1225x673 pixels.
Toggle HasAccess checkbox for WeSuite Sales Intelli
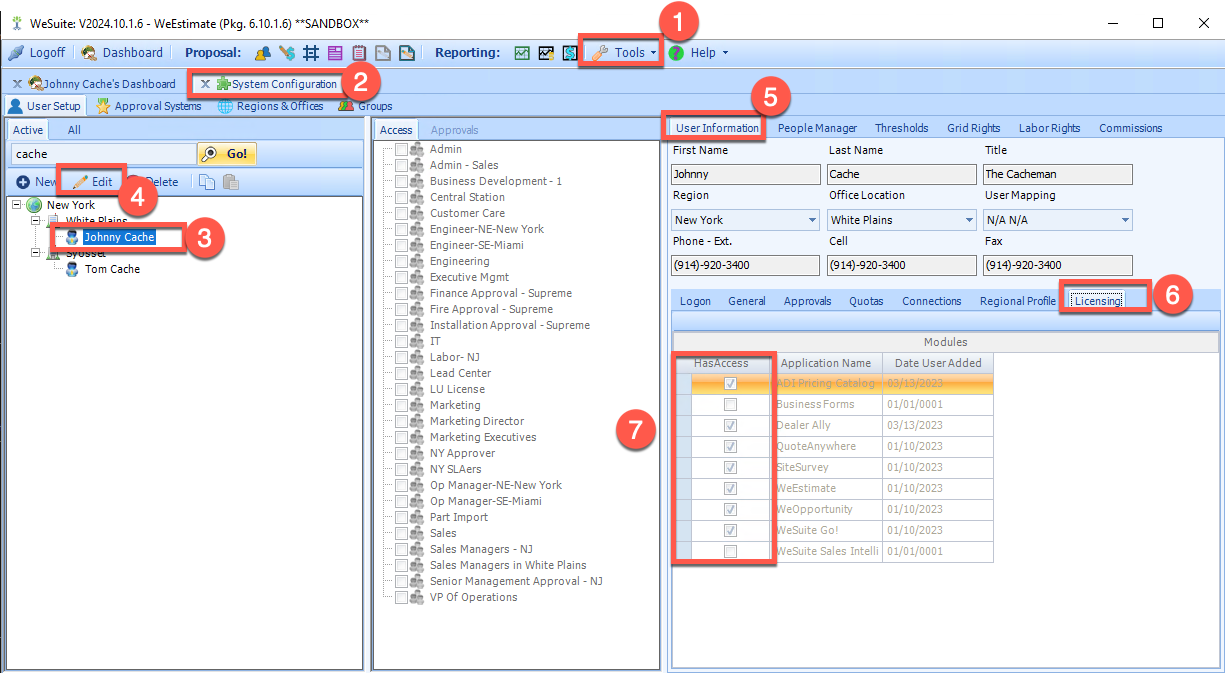[x=731, y=552]
